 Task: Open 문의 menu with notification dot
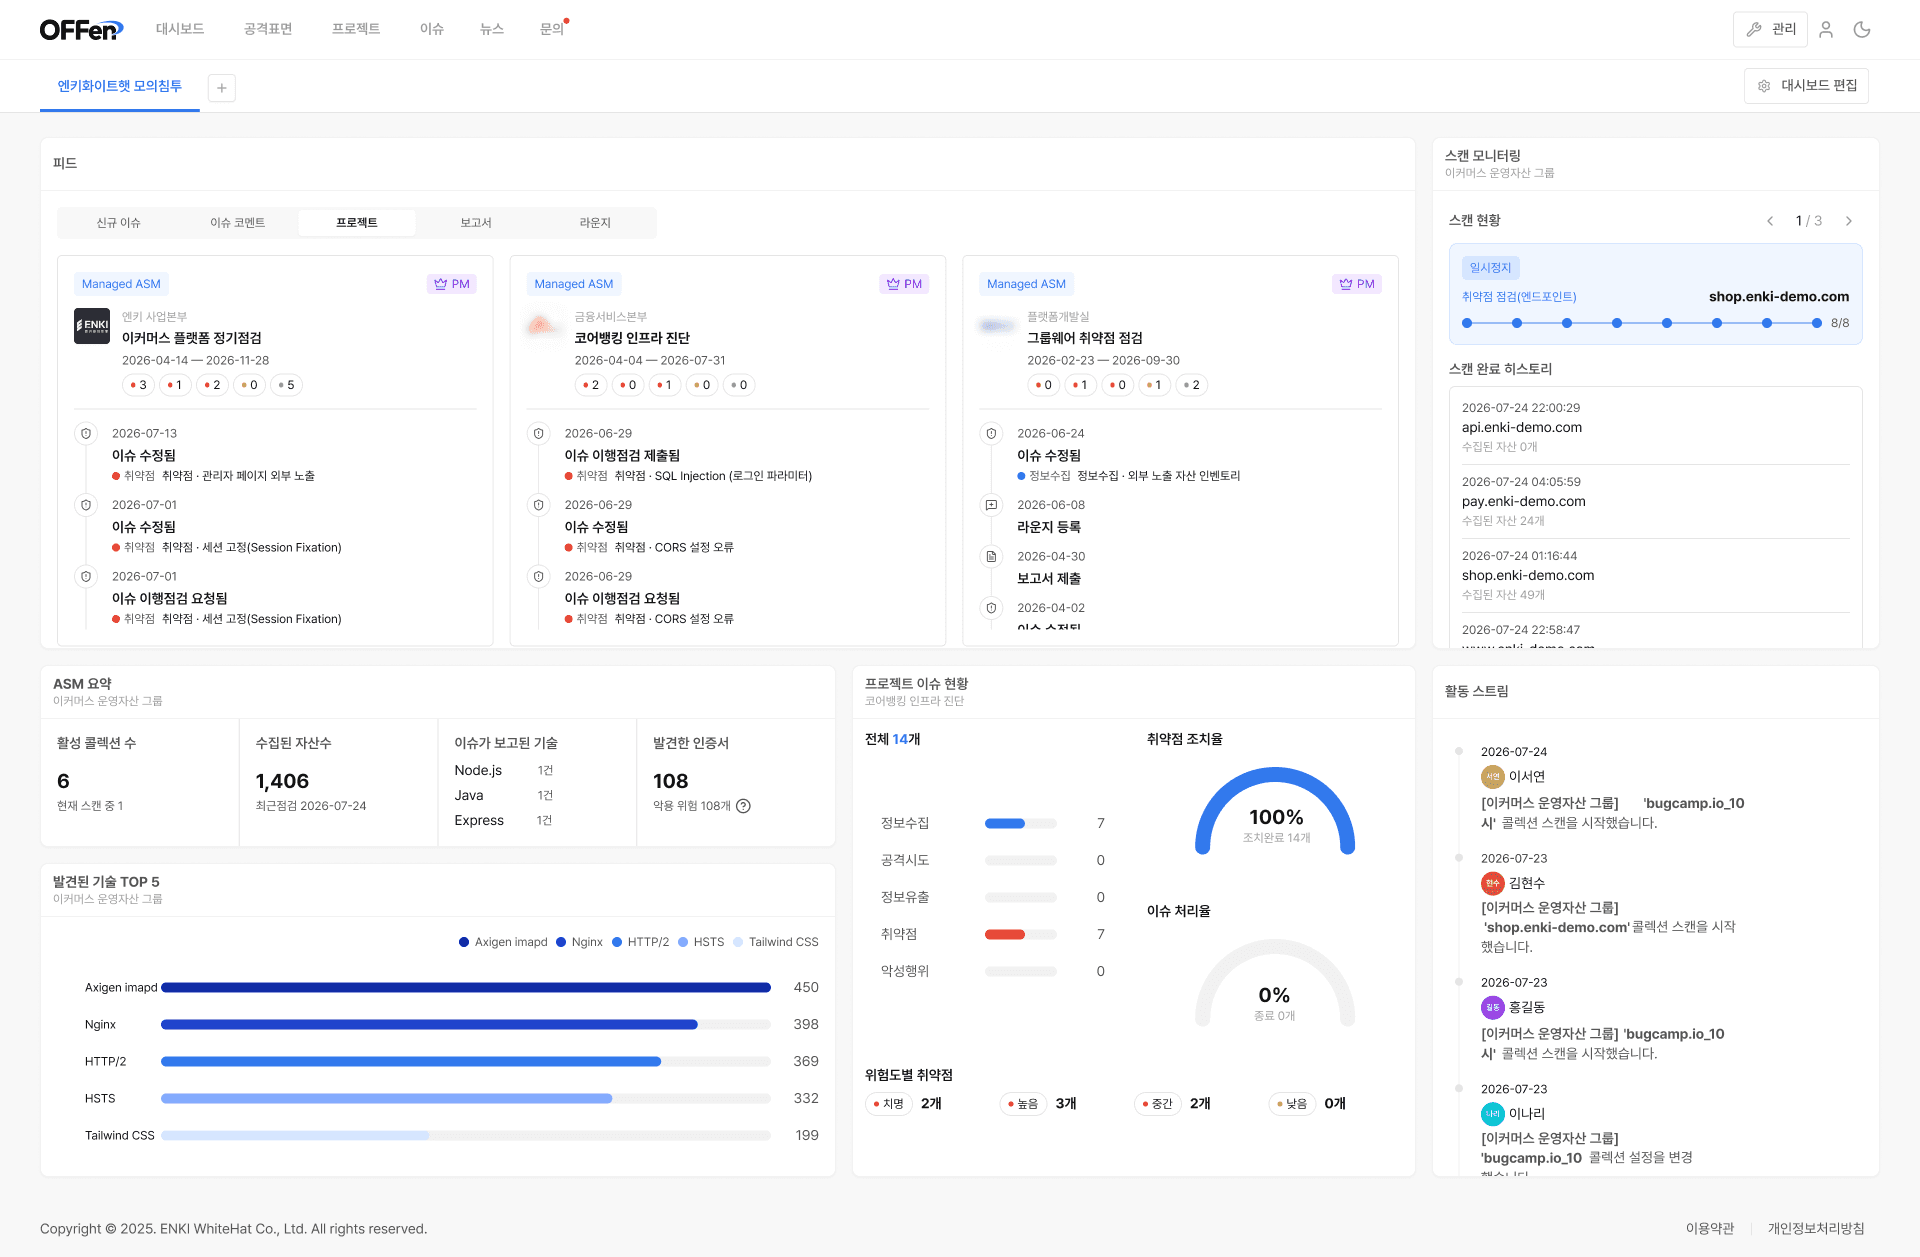553,29
